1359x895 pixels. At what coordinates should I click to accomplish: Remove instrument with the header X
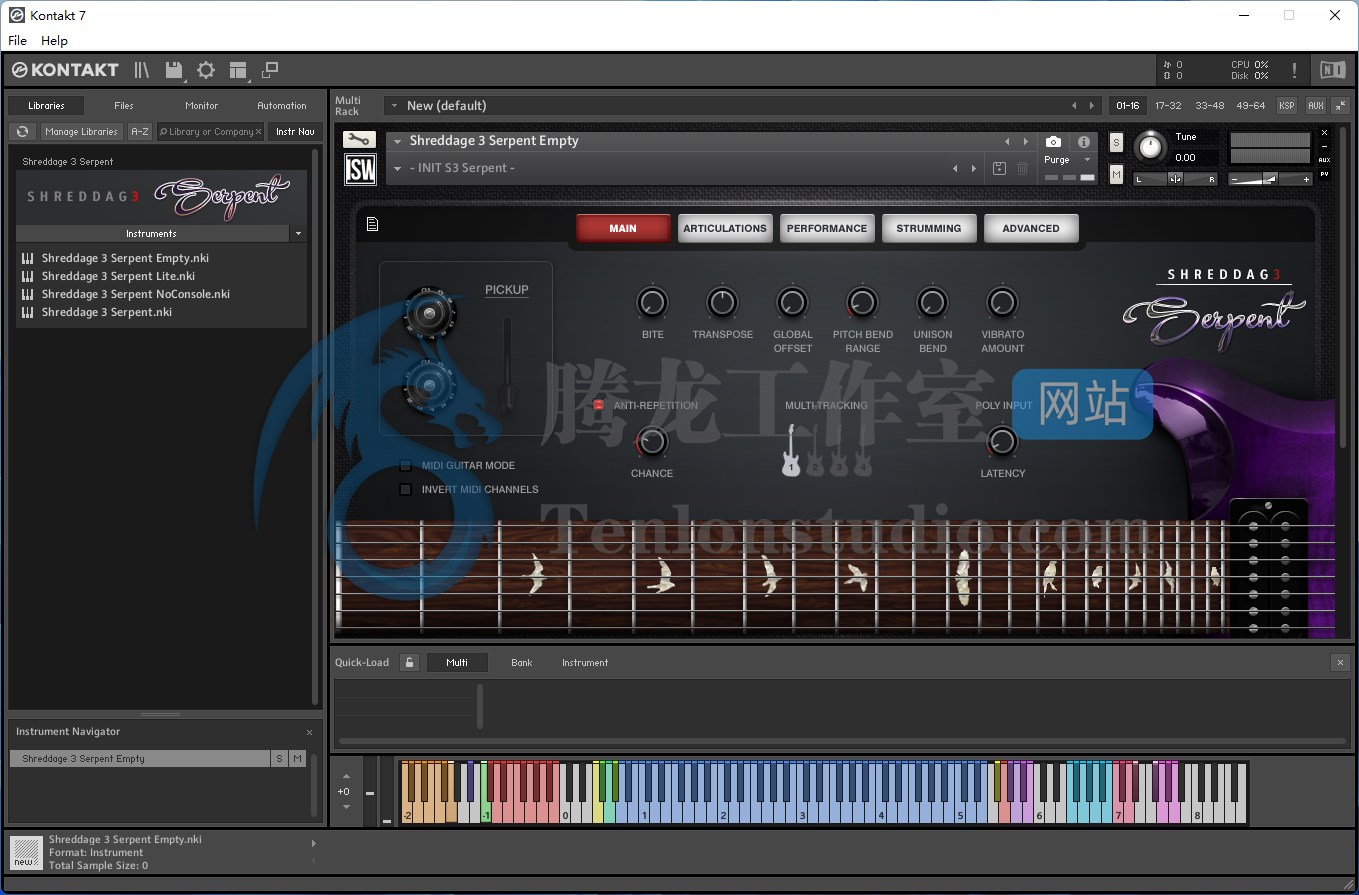(x=1324, y=132)
